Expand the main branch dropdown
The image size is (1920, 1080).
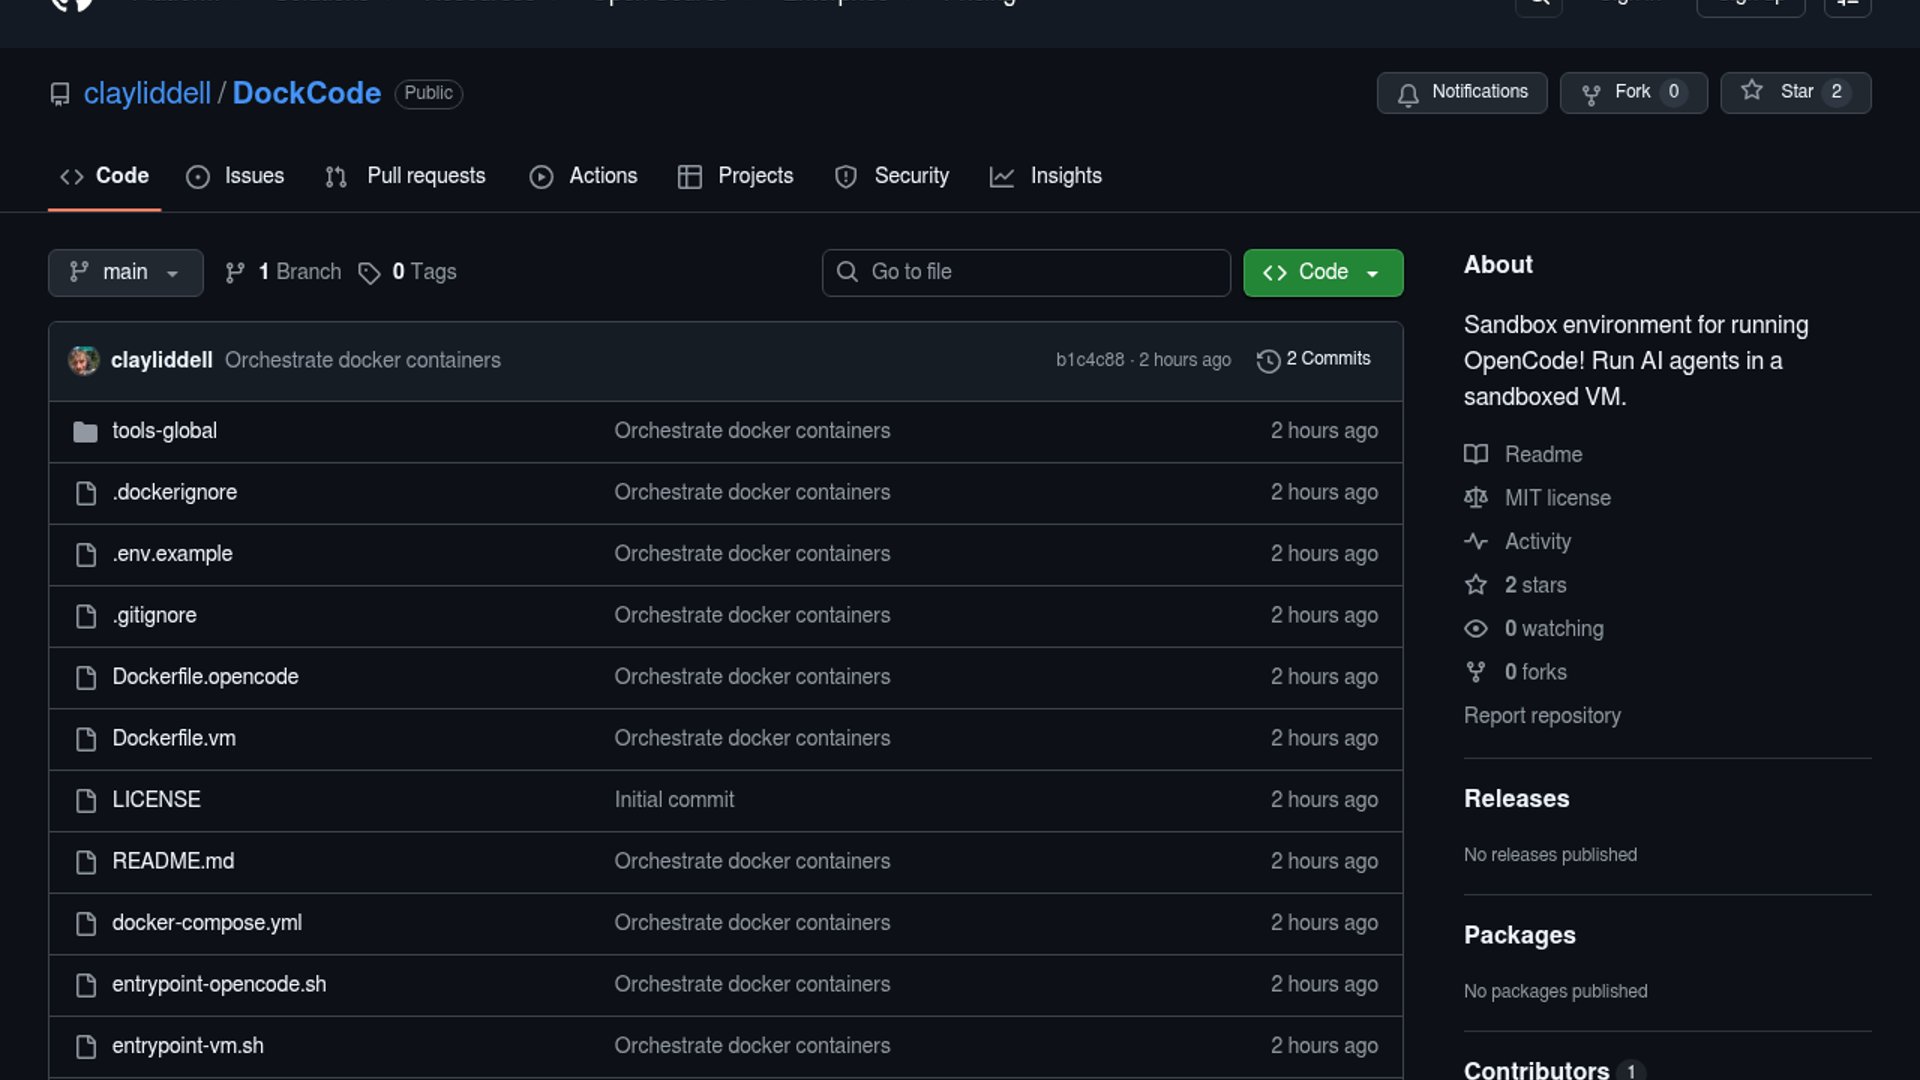coord(125,273)
